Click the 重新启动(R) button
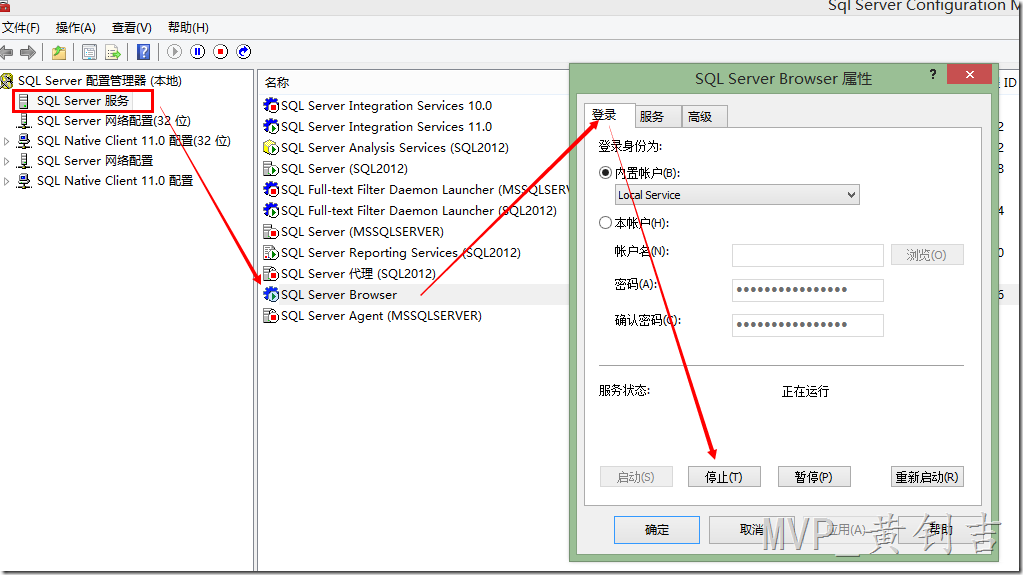Image resolution: width=1023 pixels, height=575 pixels. coord(927,477)
